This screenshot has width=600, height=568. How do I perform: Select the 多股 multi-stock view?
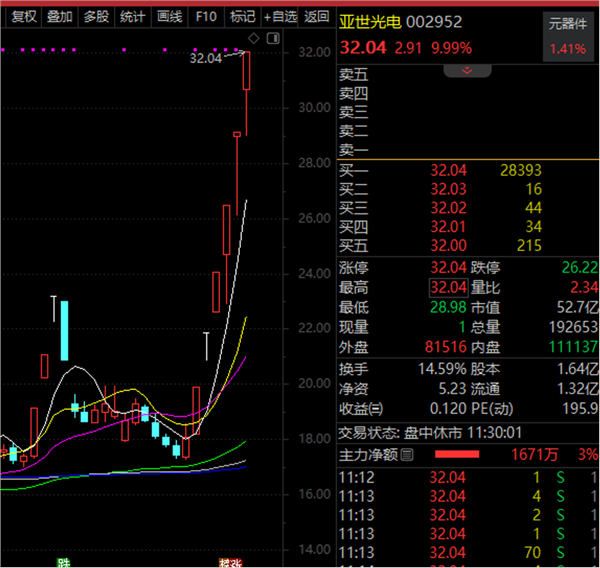[96, 16]
